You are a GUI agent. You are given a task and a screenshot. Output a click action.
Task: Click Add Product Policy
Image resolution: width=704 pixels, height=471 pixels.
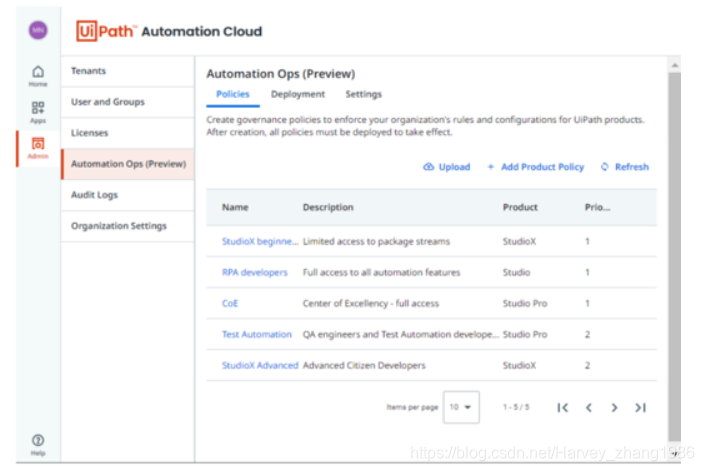click(x=535, y=167)
